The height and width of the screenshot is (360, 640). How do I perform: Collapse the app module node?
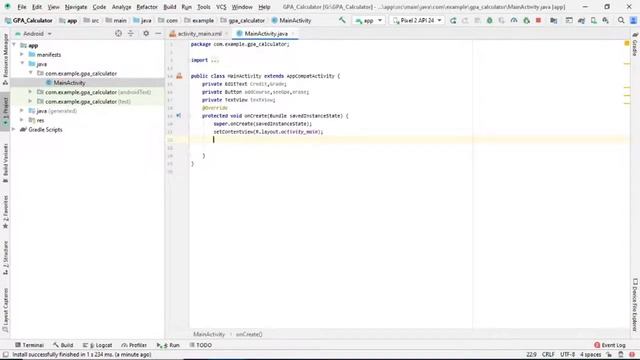(x=14, y=45)
